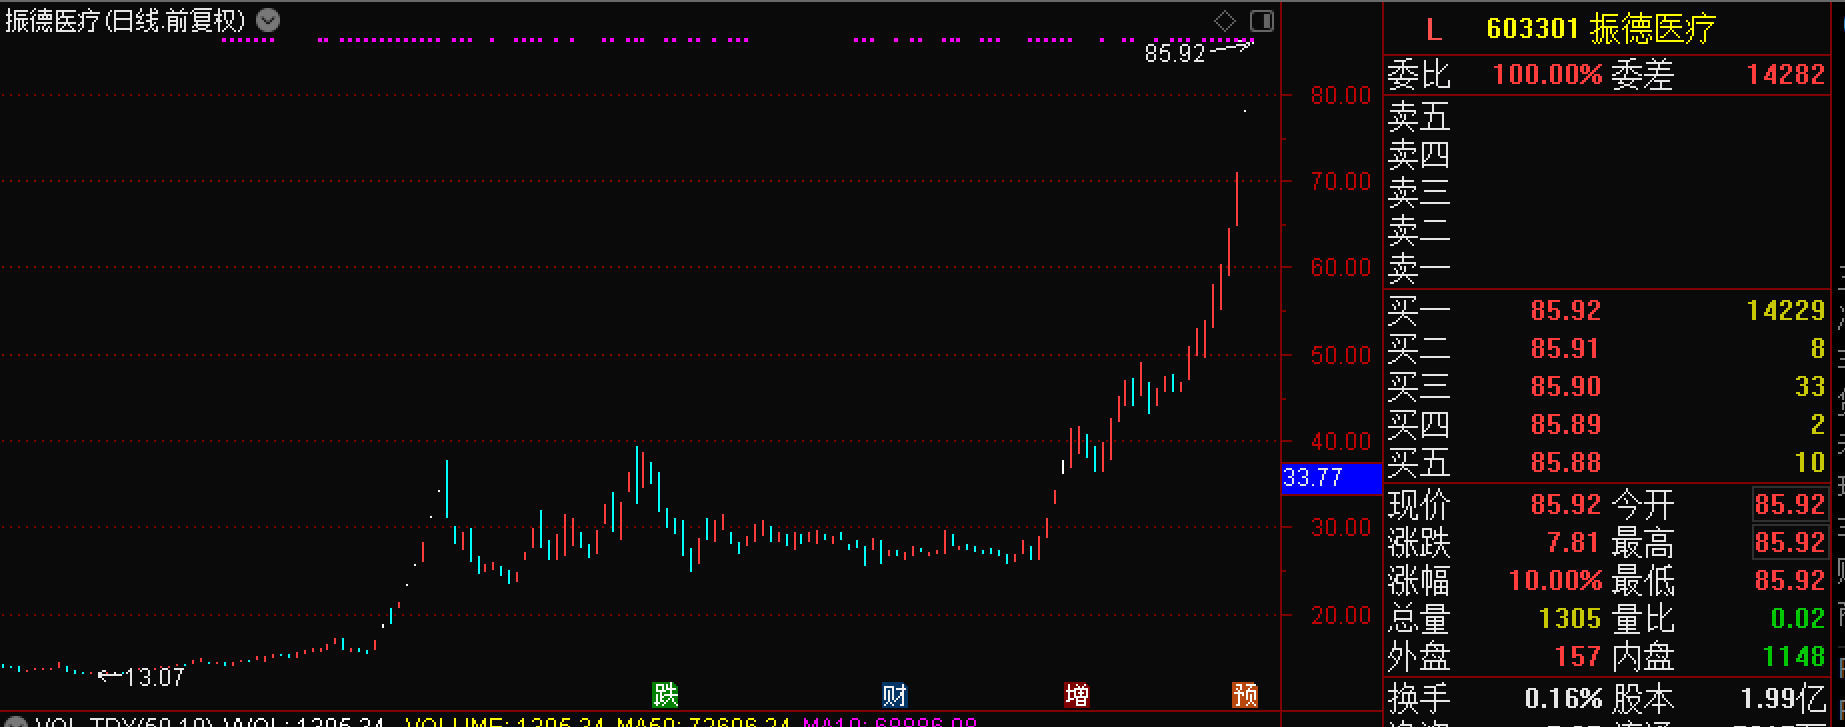Click the 买三 bid price 85.90

(1565, 387)
